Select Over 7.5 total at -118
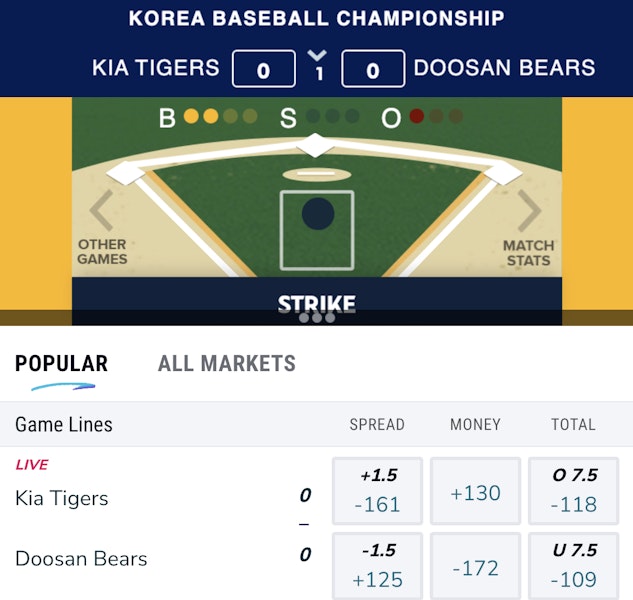 [573, 491]
